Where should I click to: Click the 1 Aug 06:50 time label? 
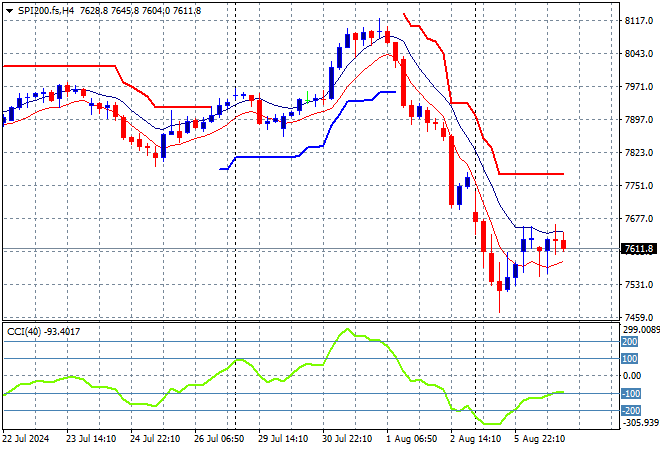coord(411,439)
